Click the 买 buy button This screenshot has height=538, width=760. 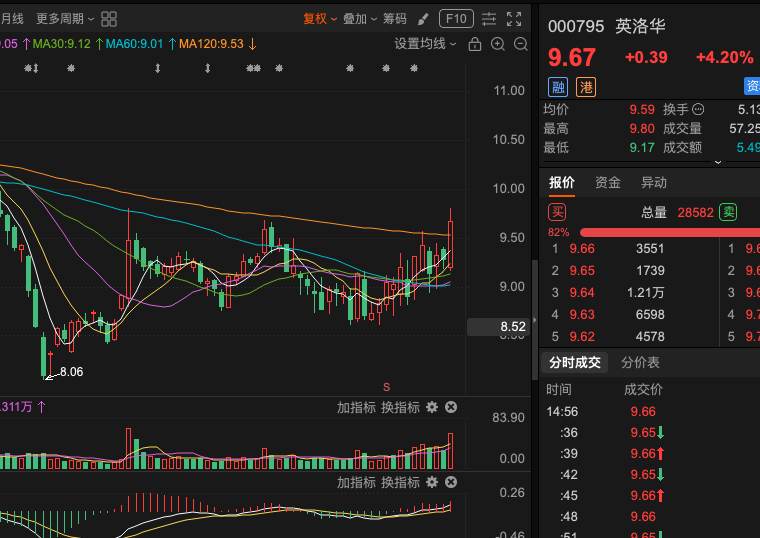(557, 212)
